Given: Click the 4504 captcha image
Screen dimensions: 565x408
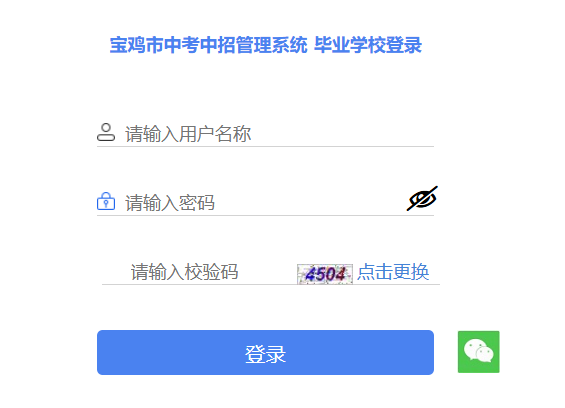Looking at the screenshot, I should point(325,274).
